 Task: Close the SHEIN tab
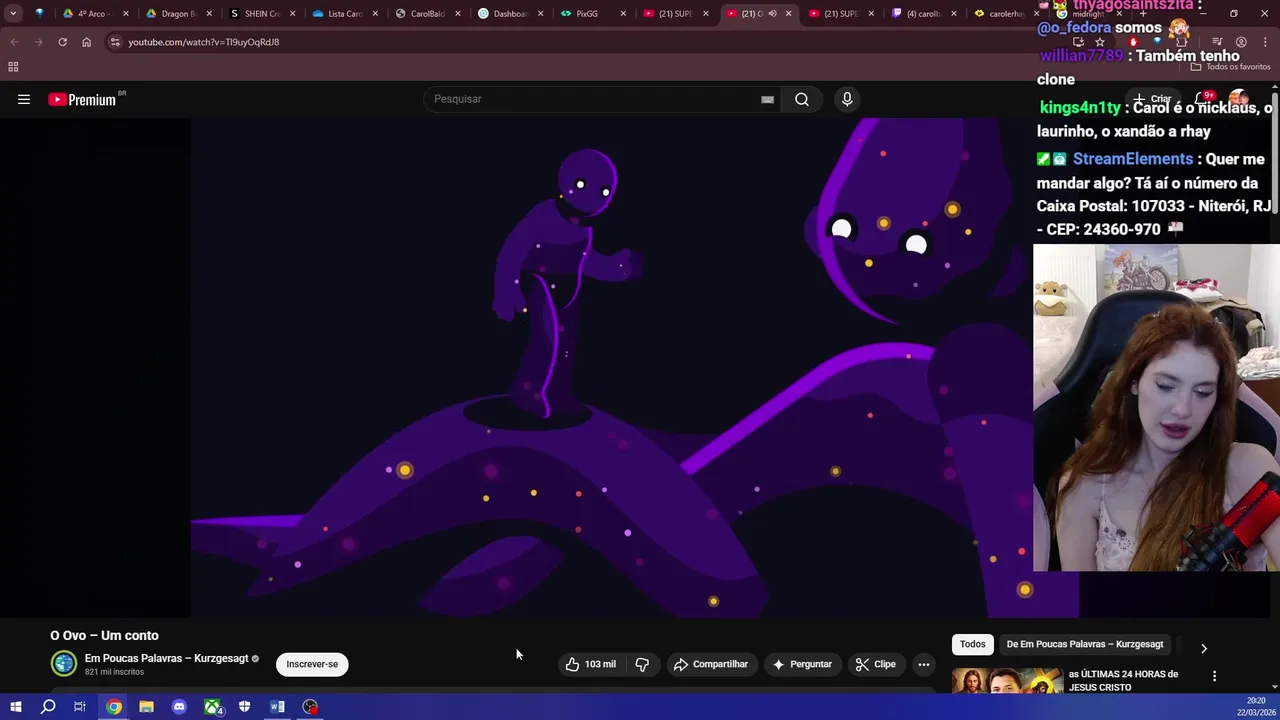(292, 14)
